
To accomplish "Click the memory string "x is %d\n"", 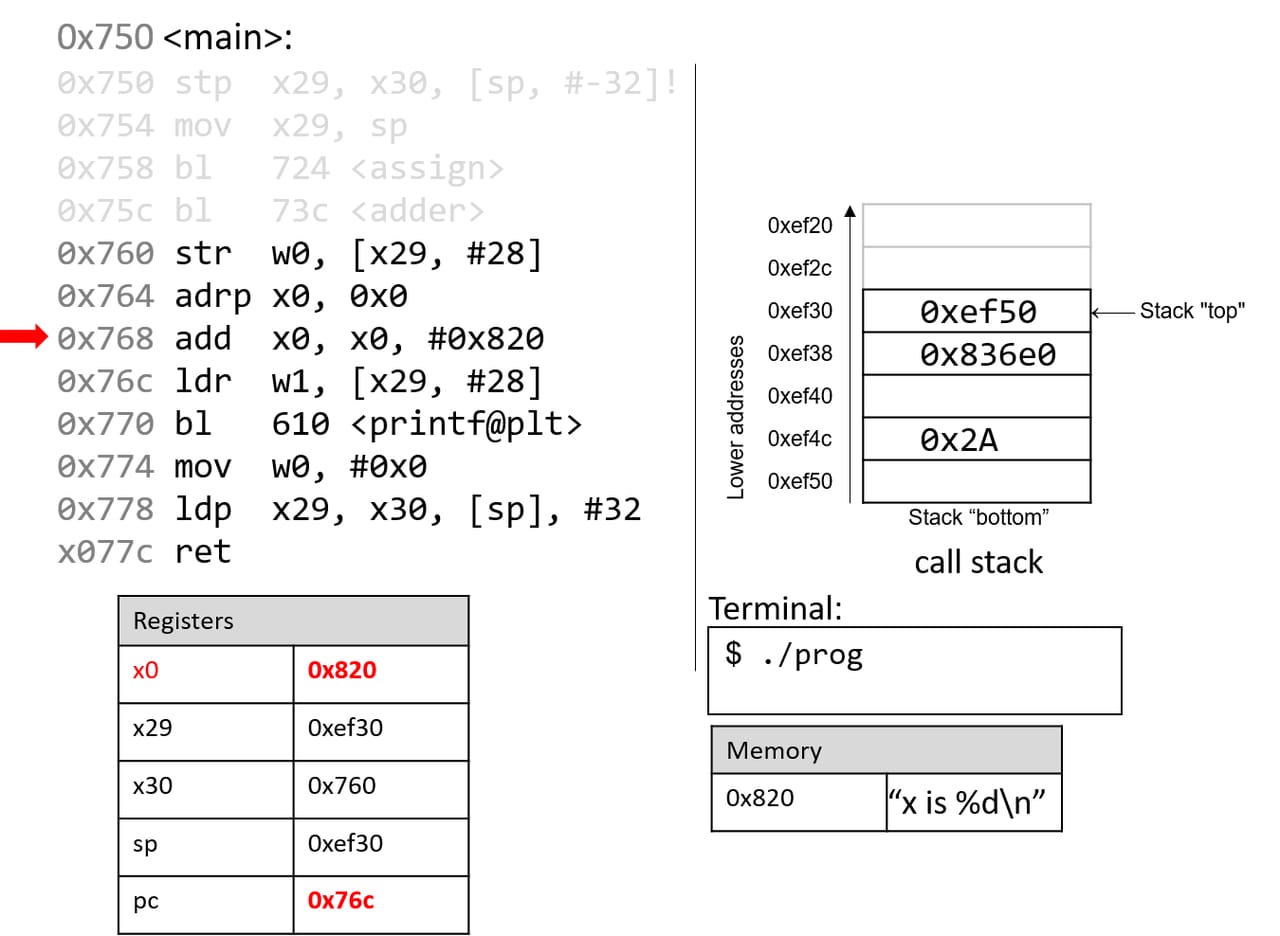I will pyautogui.click(x=972, y=802).
